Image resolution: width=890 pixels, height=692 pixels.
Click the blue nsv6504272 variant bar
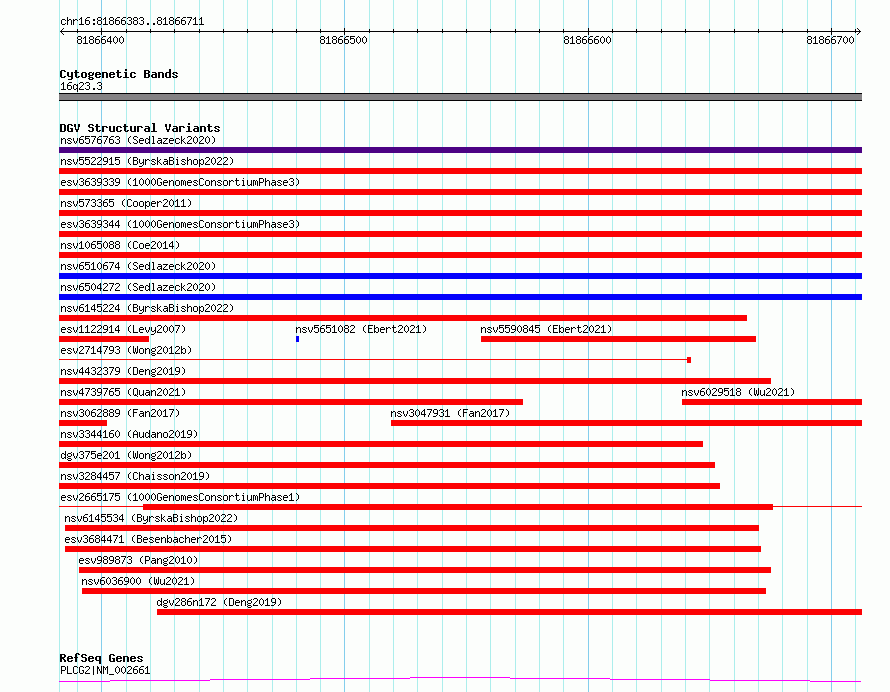tap(460, 297)
